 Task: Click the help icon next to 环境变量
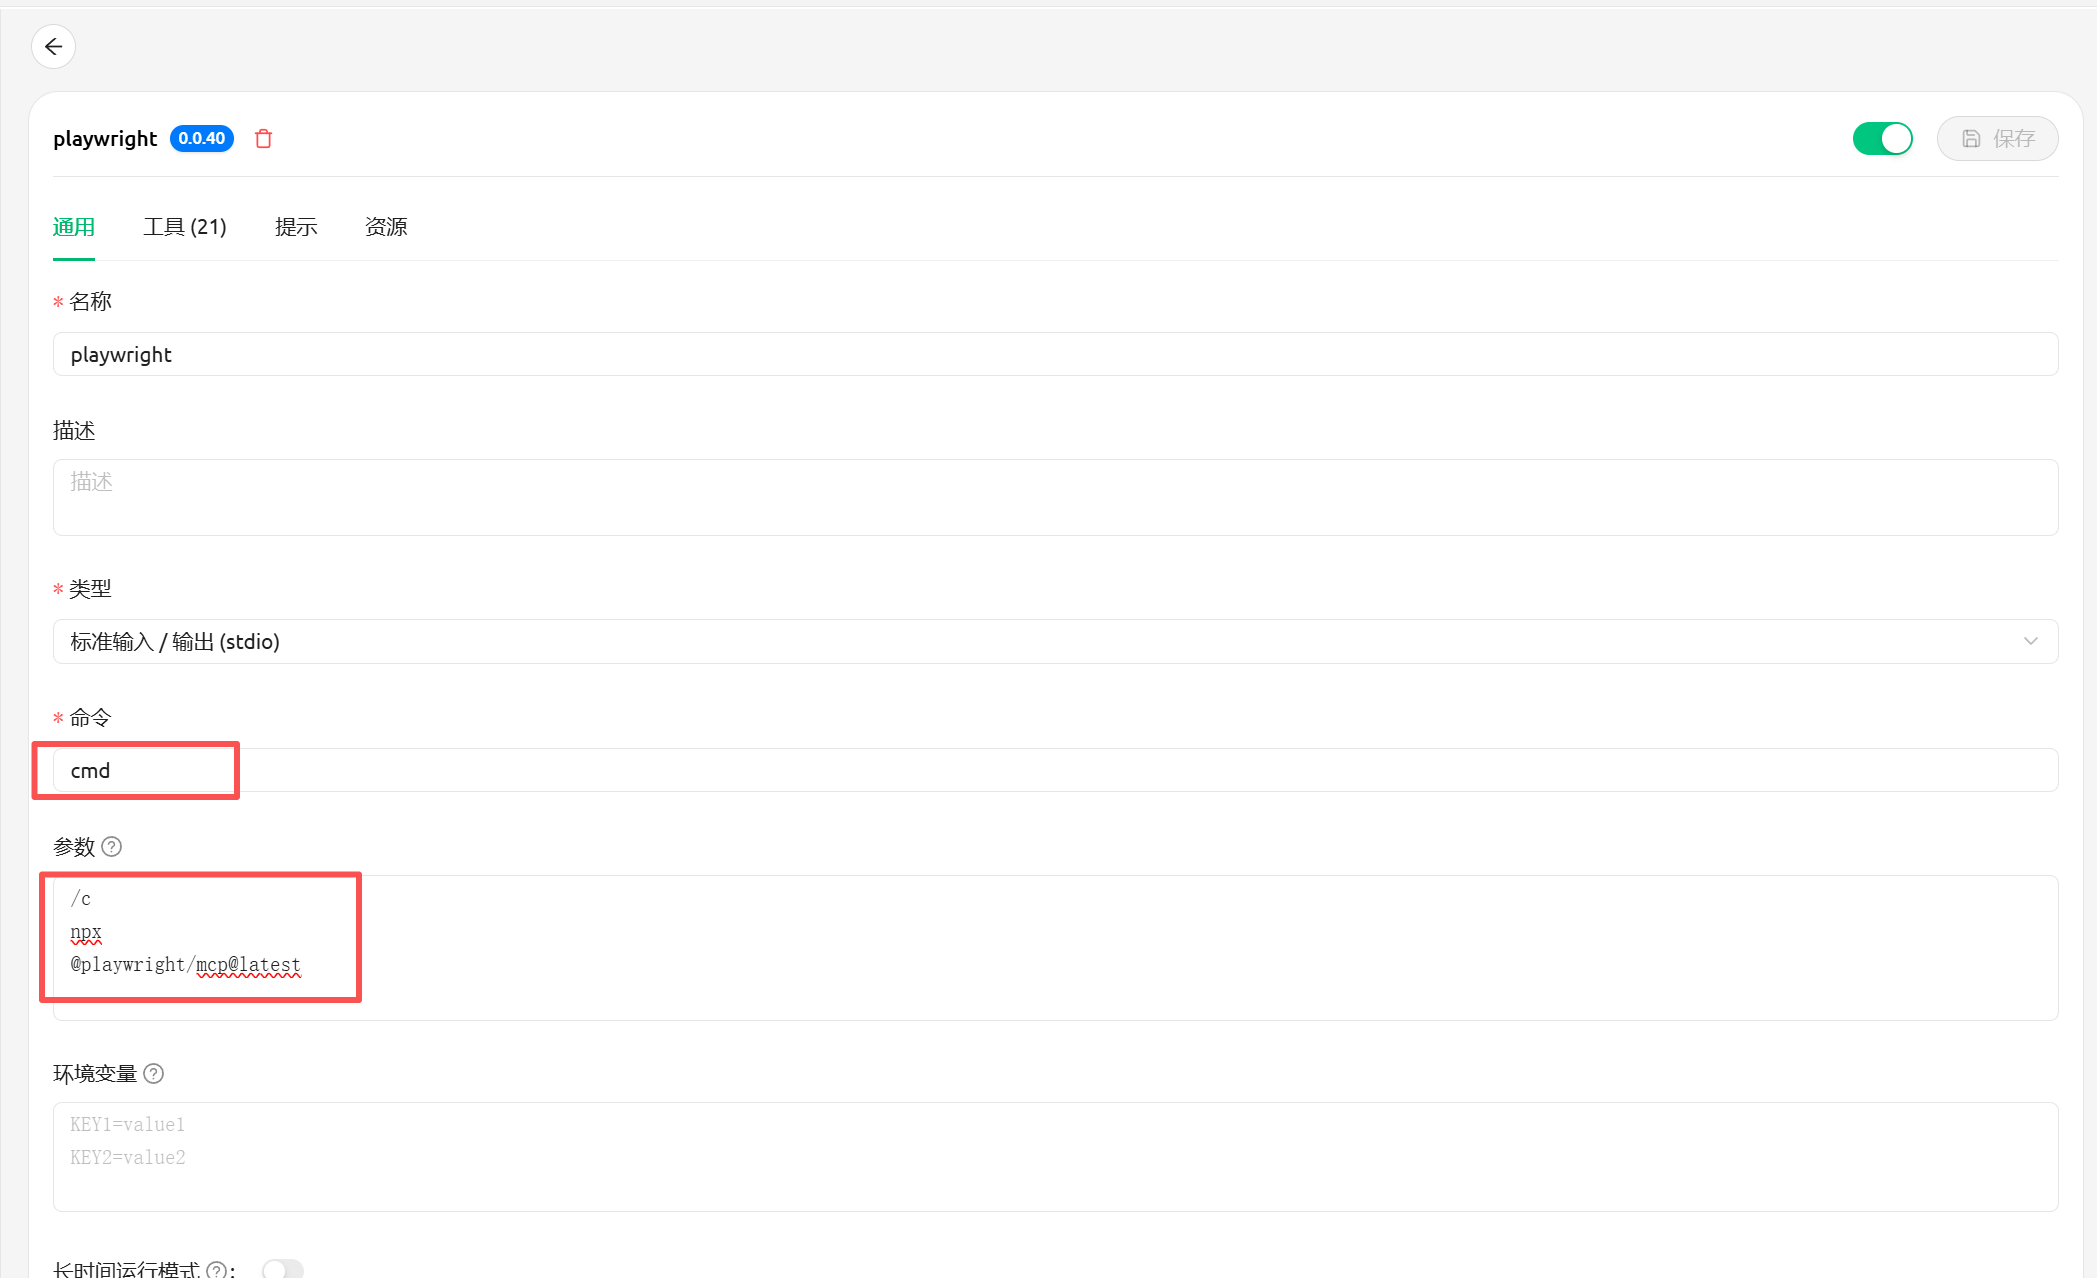click(153, 1074)
